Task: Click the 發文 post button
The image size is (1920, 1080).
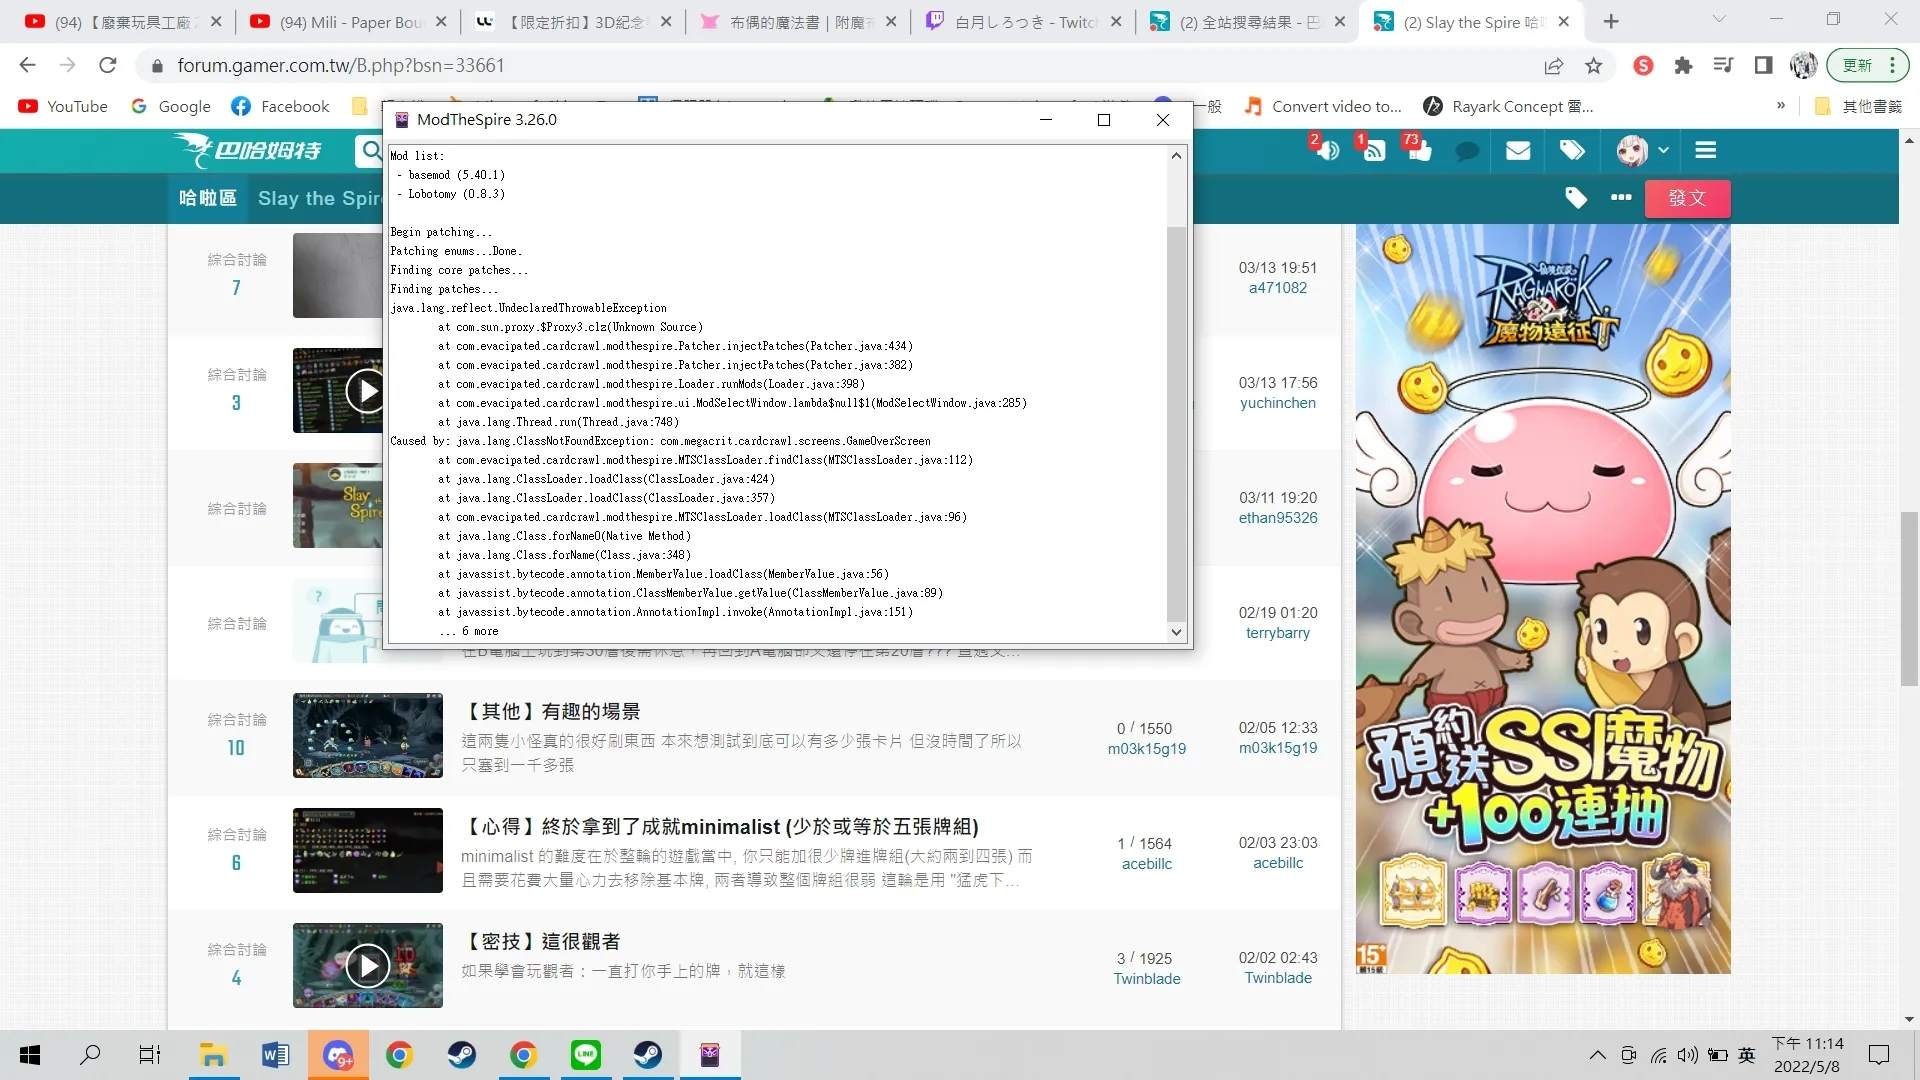Action: point(1687,198)
